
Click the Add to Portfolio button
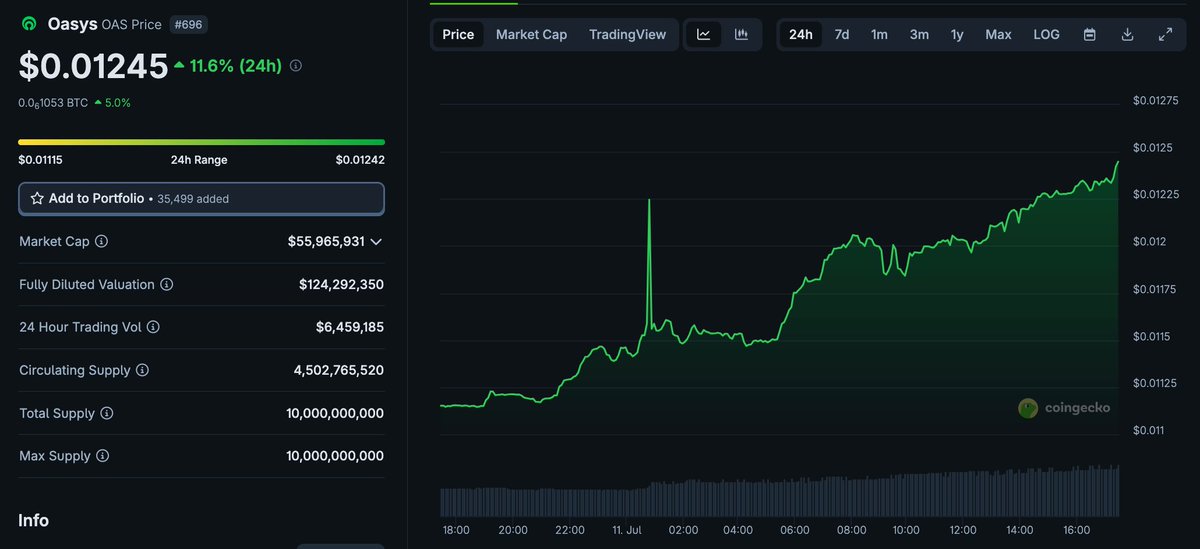point(201,198)
